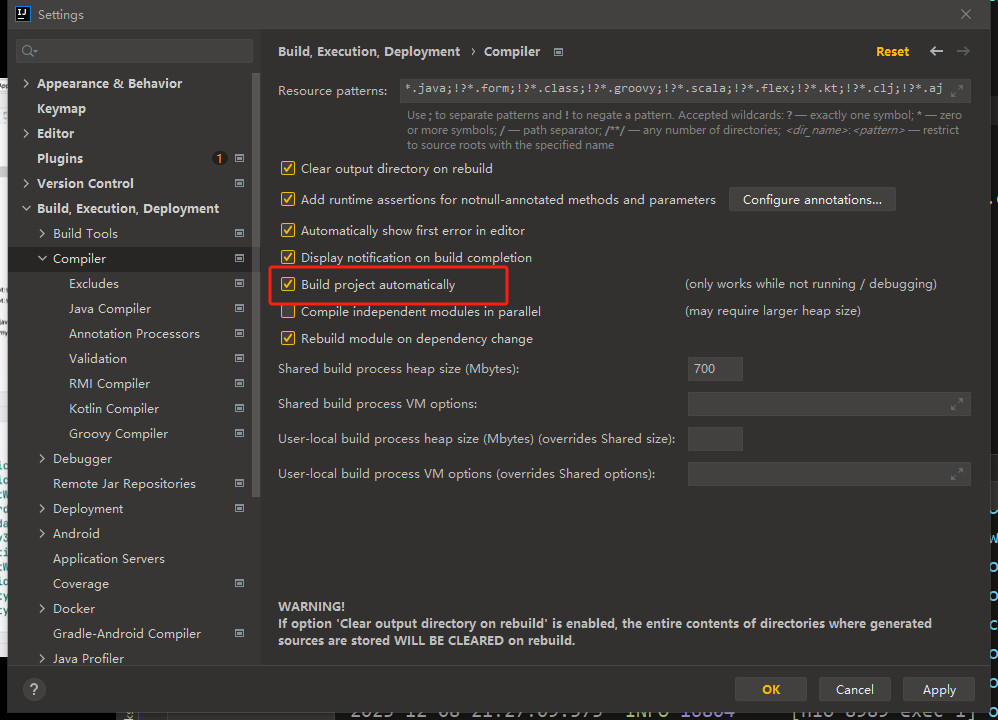Click project icon next to Coverage

pos(239,583)
